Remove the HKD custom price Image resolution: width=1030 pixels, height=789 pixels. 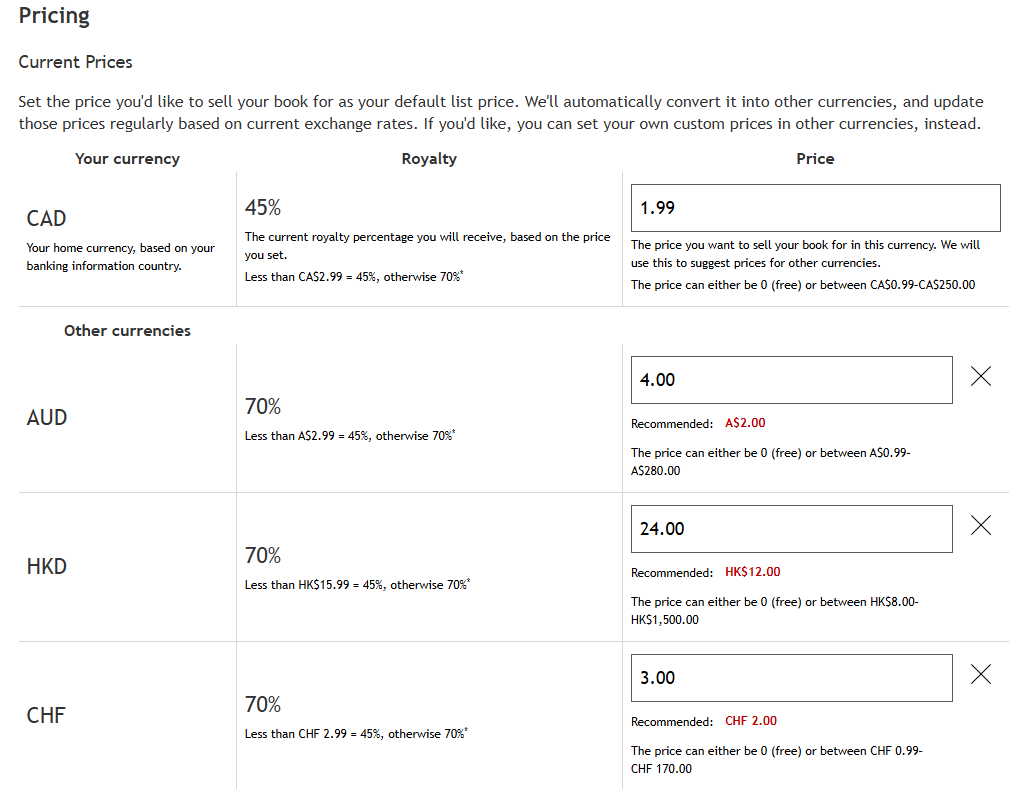pos(981,526)
